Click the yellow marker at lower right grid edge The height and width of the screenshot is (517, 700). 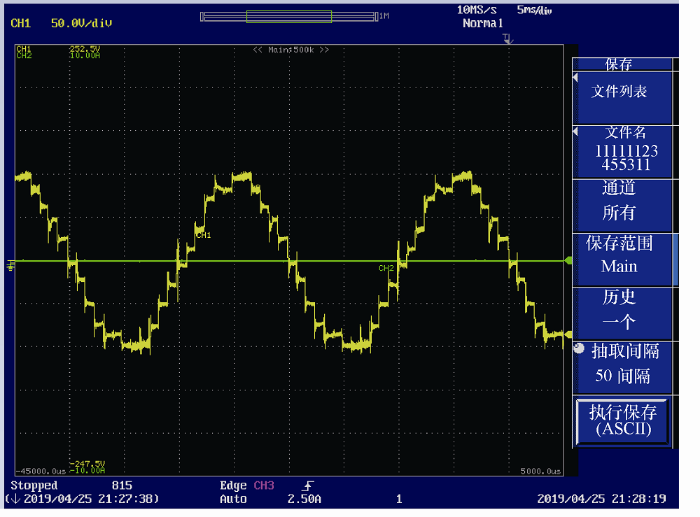point(568,335)
